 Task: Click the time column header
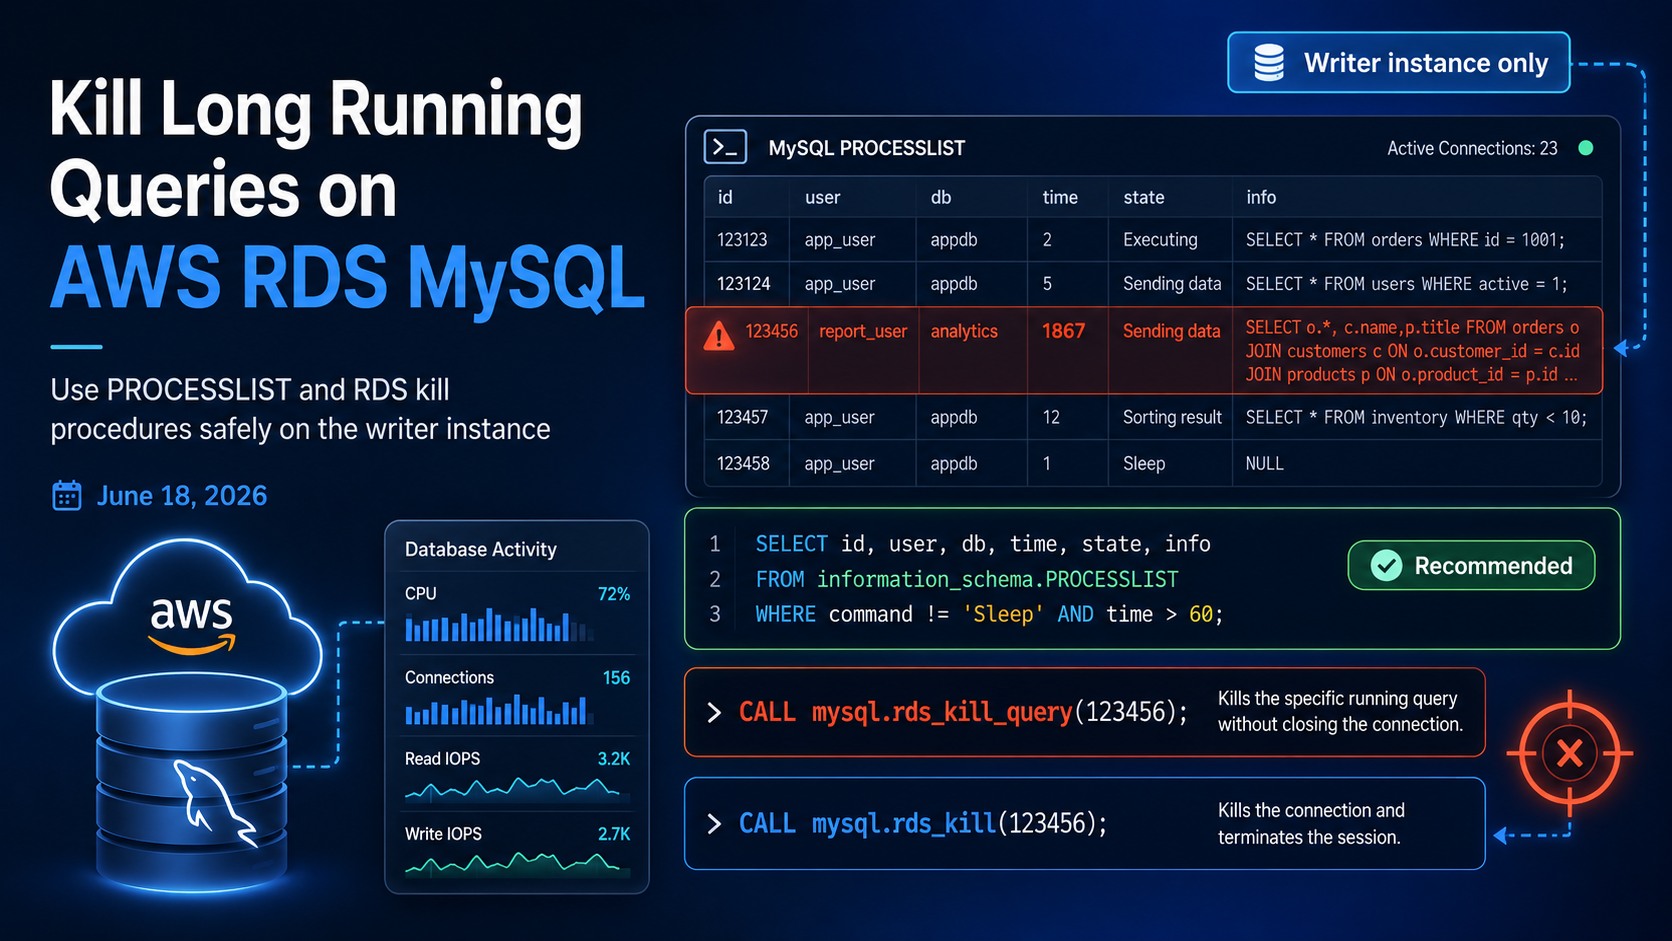[1060, 197]
